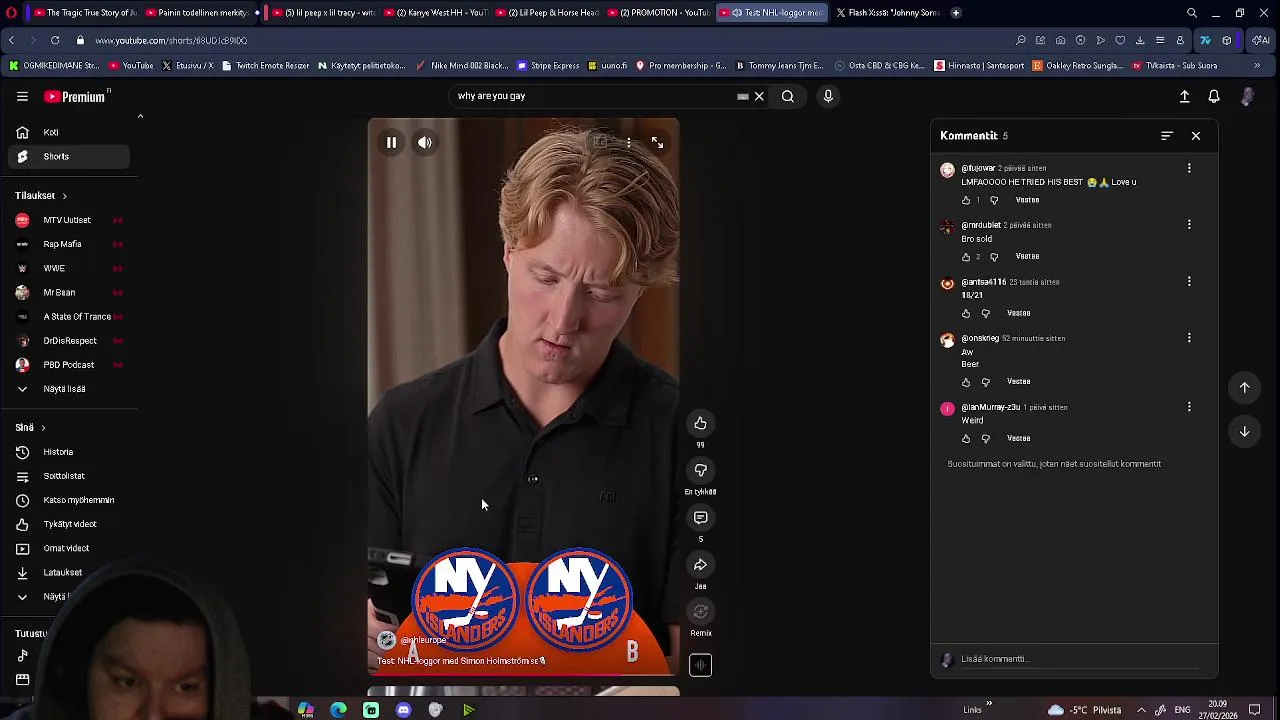The width and height of the screenshot is (1280, 720).
Task: Open Koti in sidebar
Action: (x=68, y=133)
